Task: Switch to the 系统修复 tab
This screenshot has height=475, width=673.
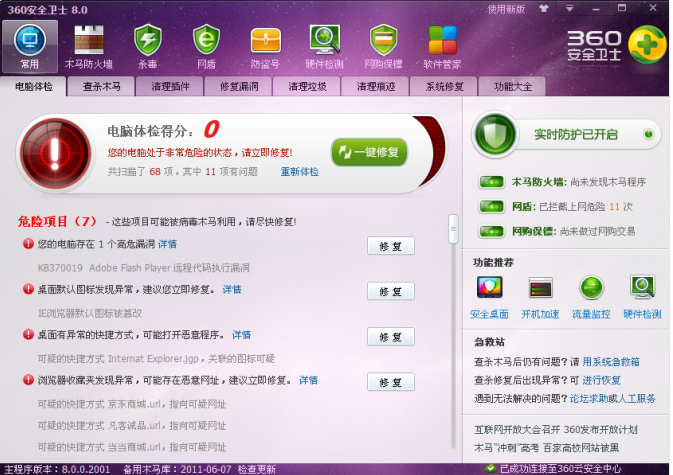Action: (x=444, y=86)
